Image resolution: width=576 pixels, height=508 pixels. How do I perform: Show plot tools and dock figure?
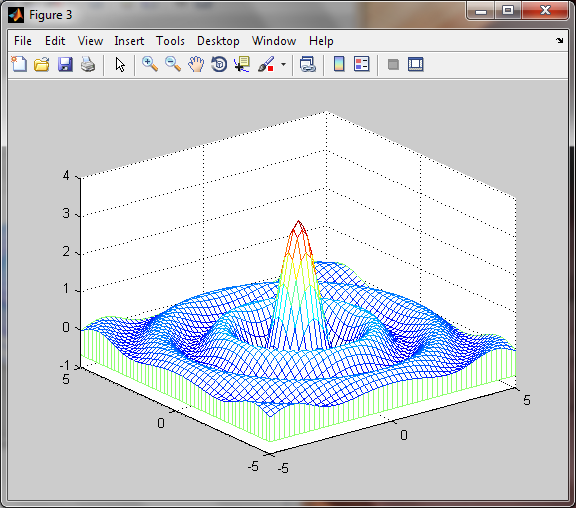tap(416, 64)
